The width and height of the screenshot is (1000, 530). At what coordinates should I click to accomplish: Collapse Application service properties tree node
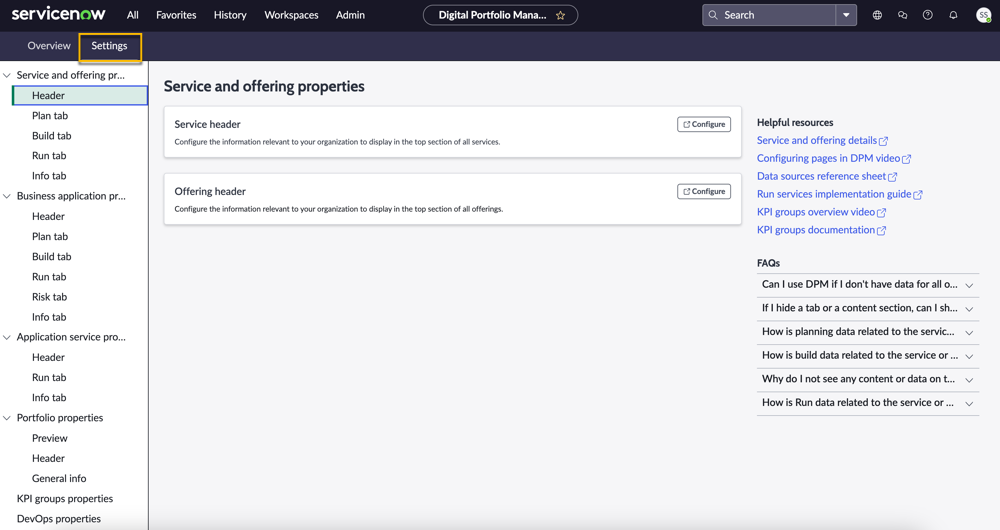[x=7, y=337]
